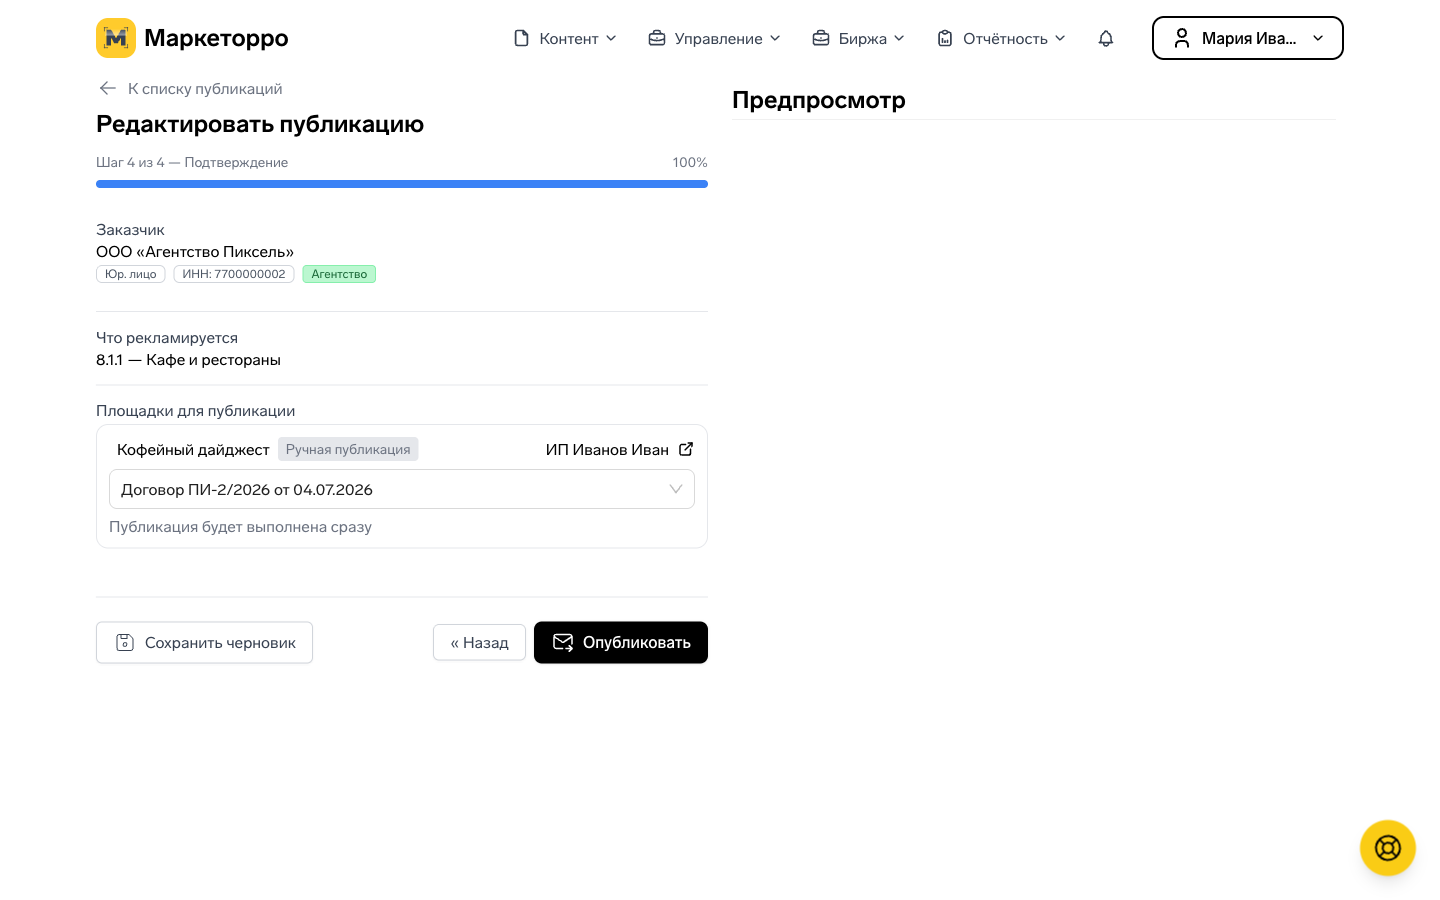Screen dimensions: 1440x900
Task: Click the Биржа briefcase icon
Action: pyautogui.click(x=821, y=38)
